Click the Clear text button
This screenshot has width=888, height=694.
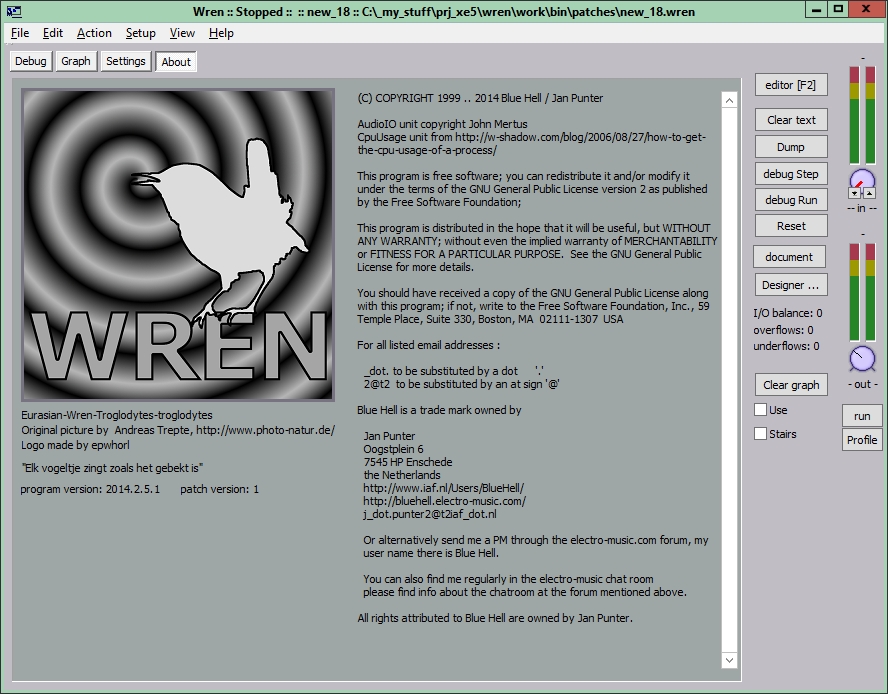point(791,120)
